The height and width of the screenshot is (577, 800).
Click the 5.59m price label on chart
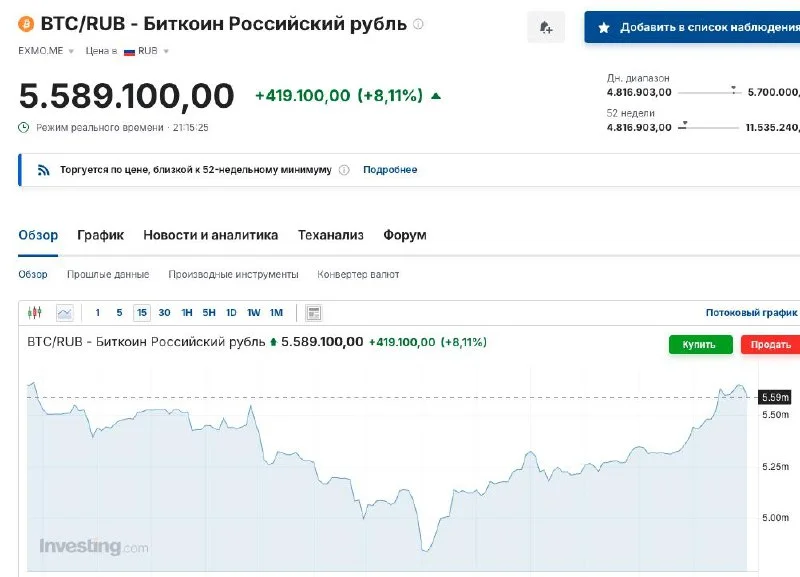pyautogui.click(x=775, y=398)
